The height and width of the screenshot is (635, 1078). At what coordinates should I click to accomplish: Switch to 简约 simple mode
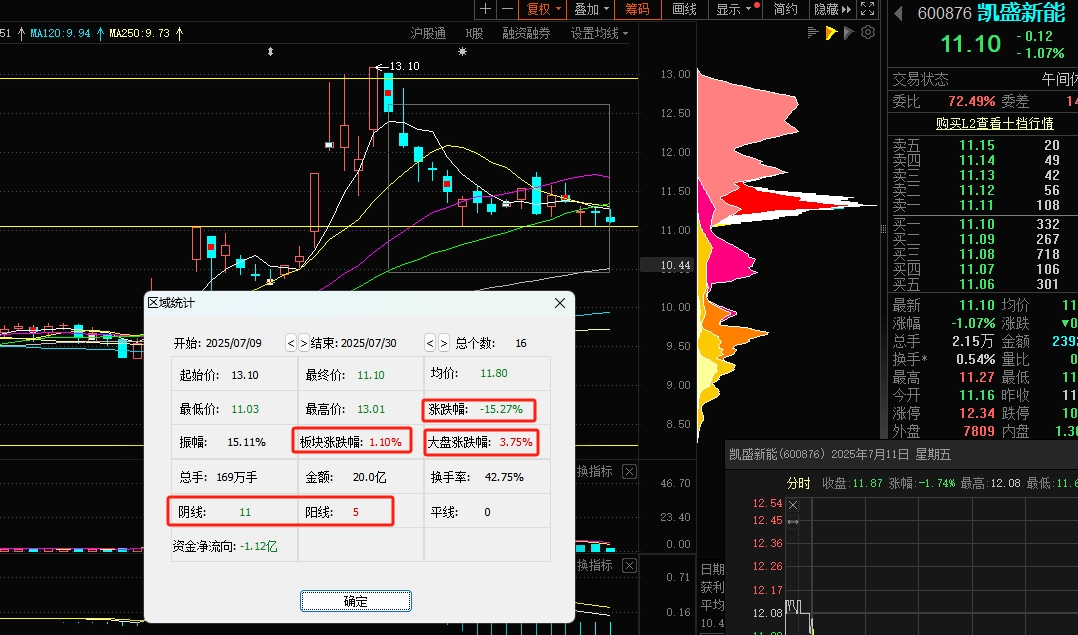(x=785, y=9)
